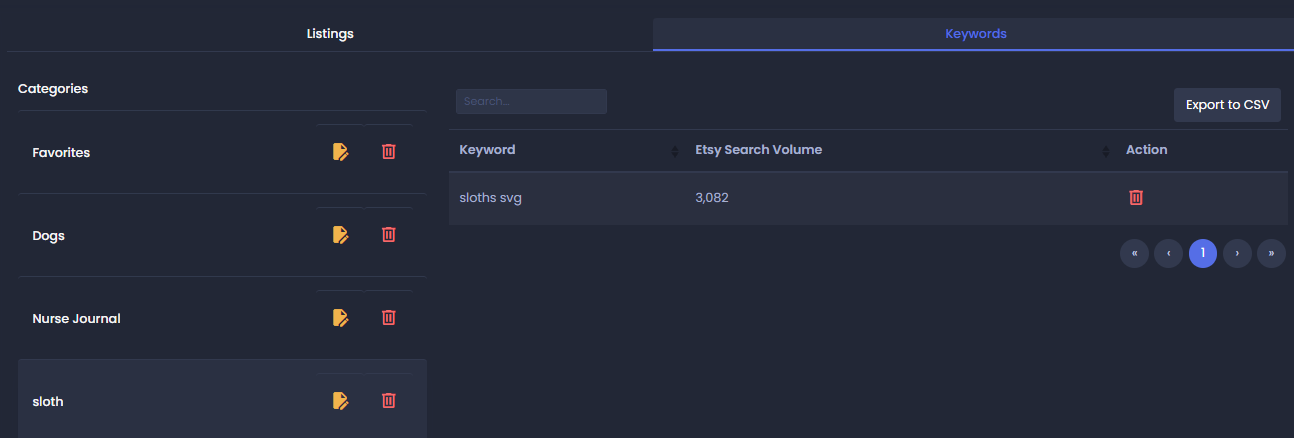Delete the Dogs category
Screen dimensions: 1294x438
(389, 235)
